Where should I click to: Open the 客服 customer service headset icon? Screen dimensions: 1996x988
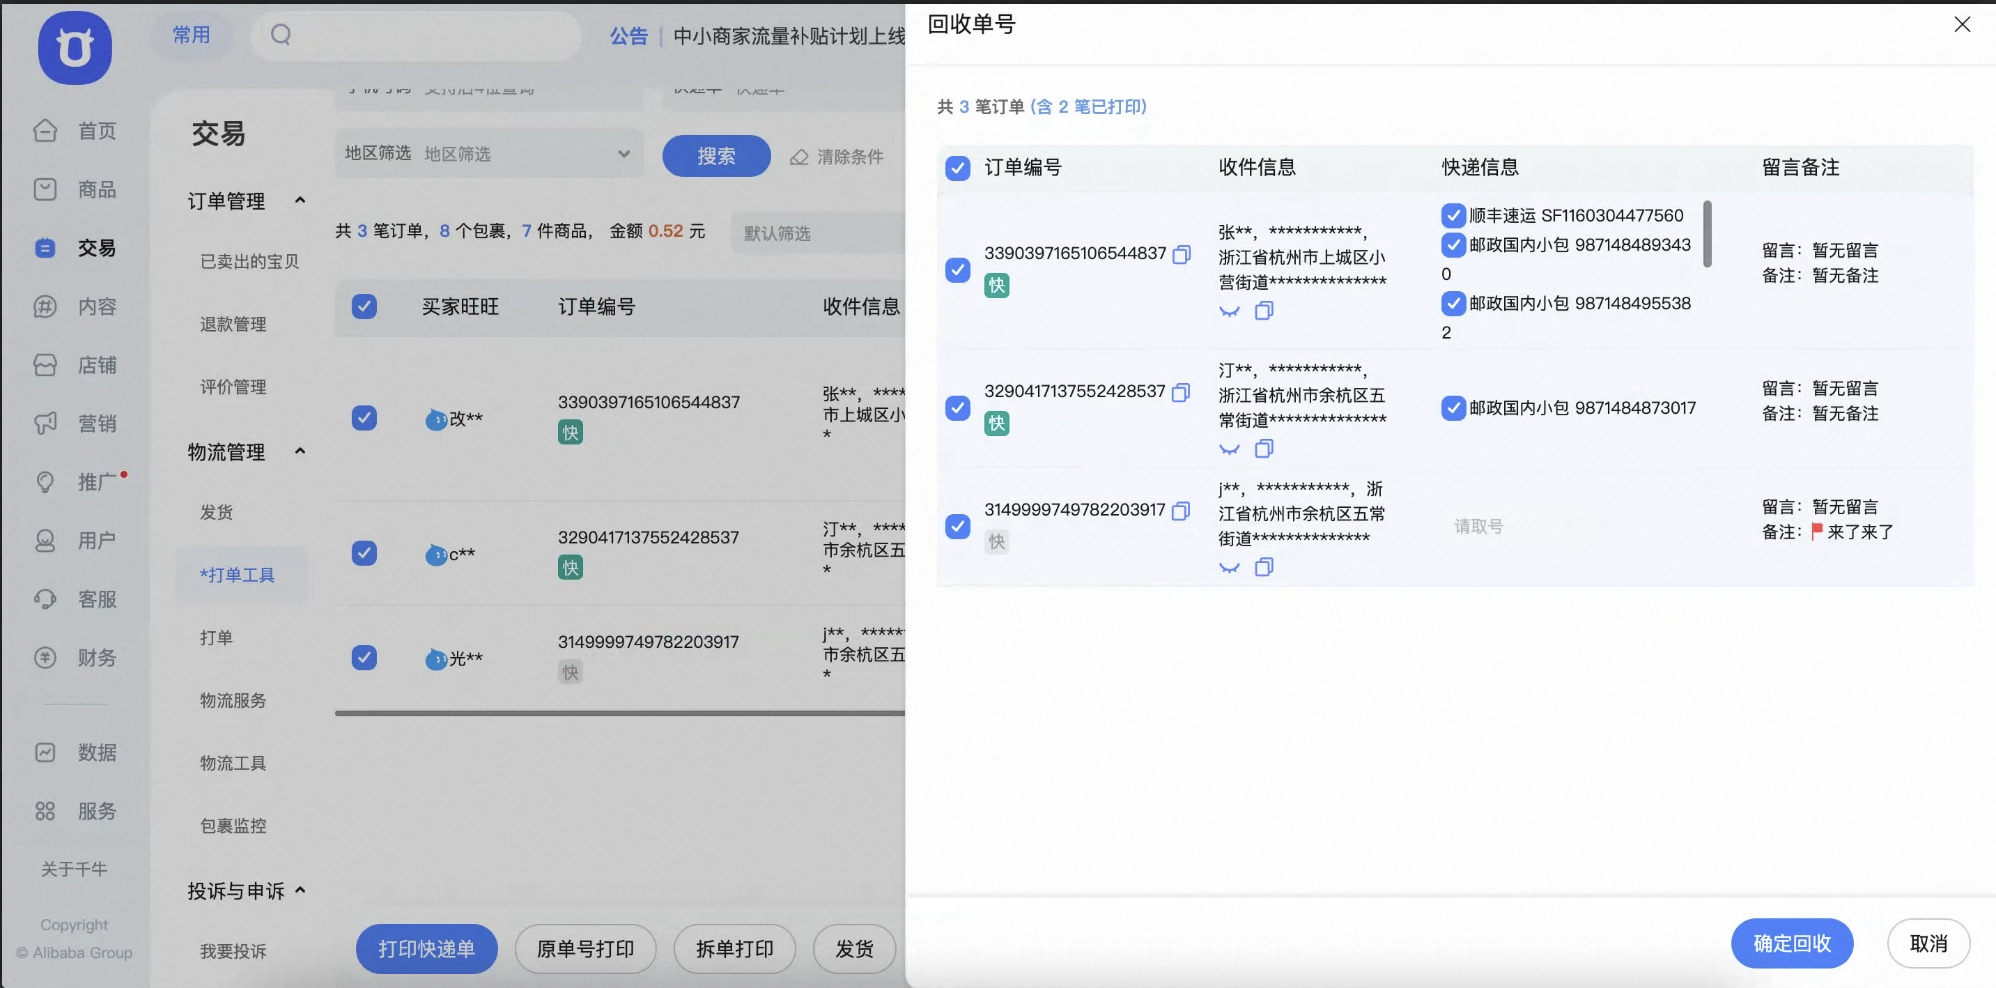45,599
